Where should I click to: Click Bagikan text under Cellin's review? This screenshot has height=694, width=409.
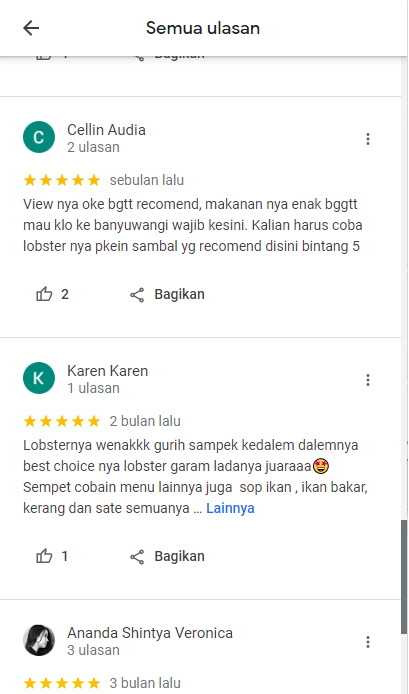tap(179, 294)
